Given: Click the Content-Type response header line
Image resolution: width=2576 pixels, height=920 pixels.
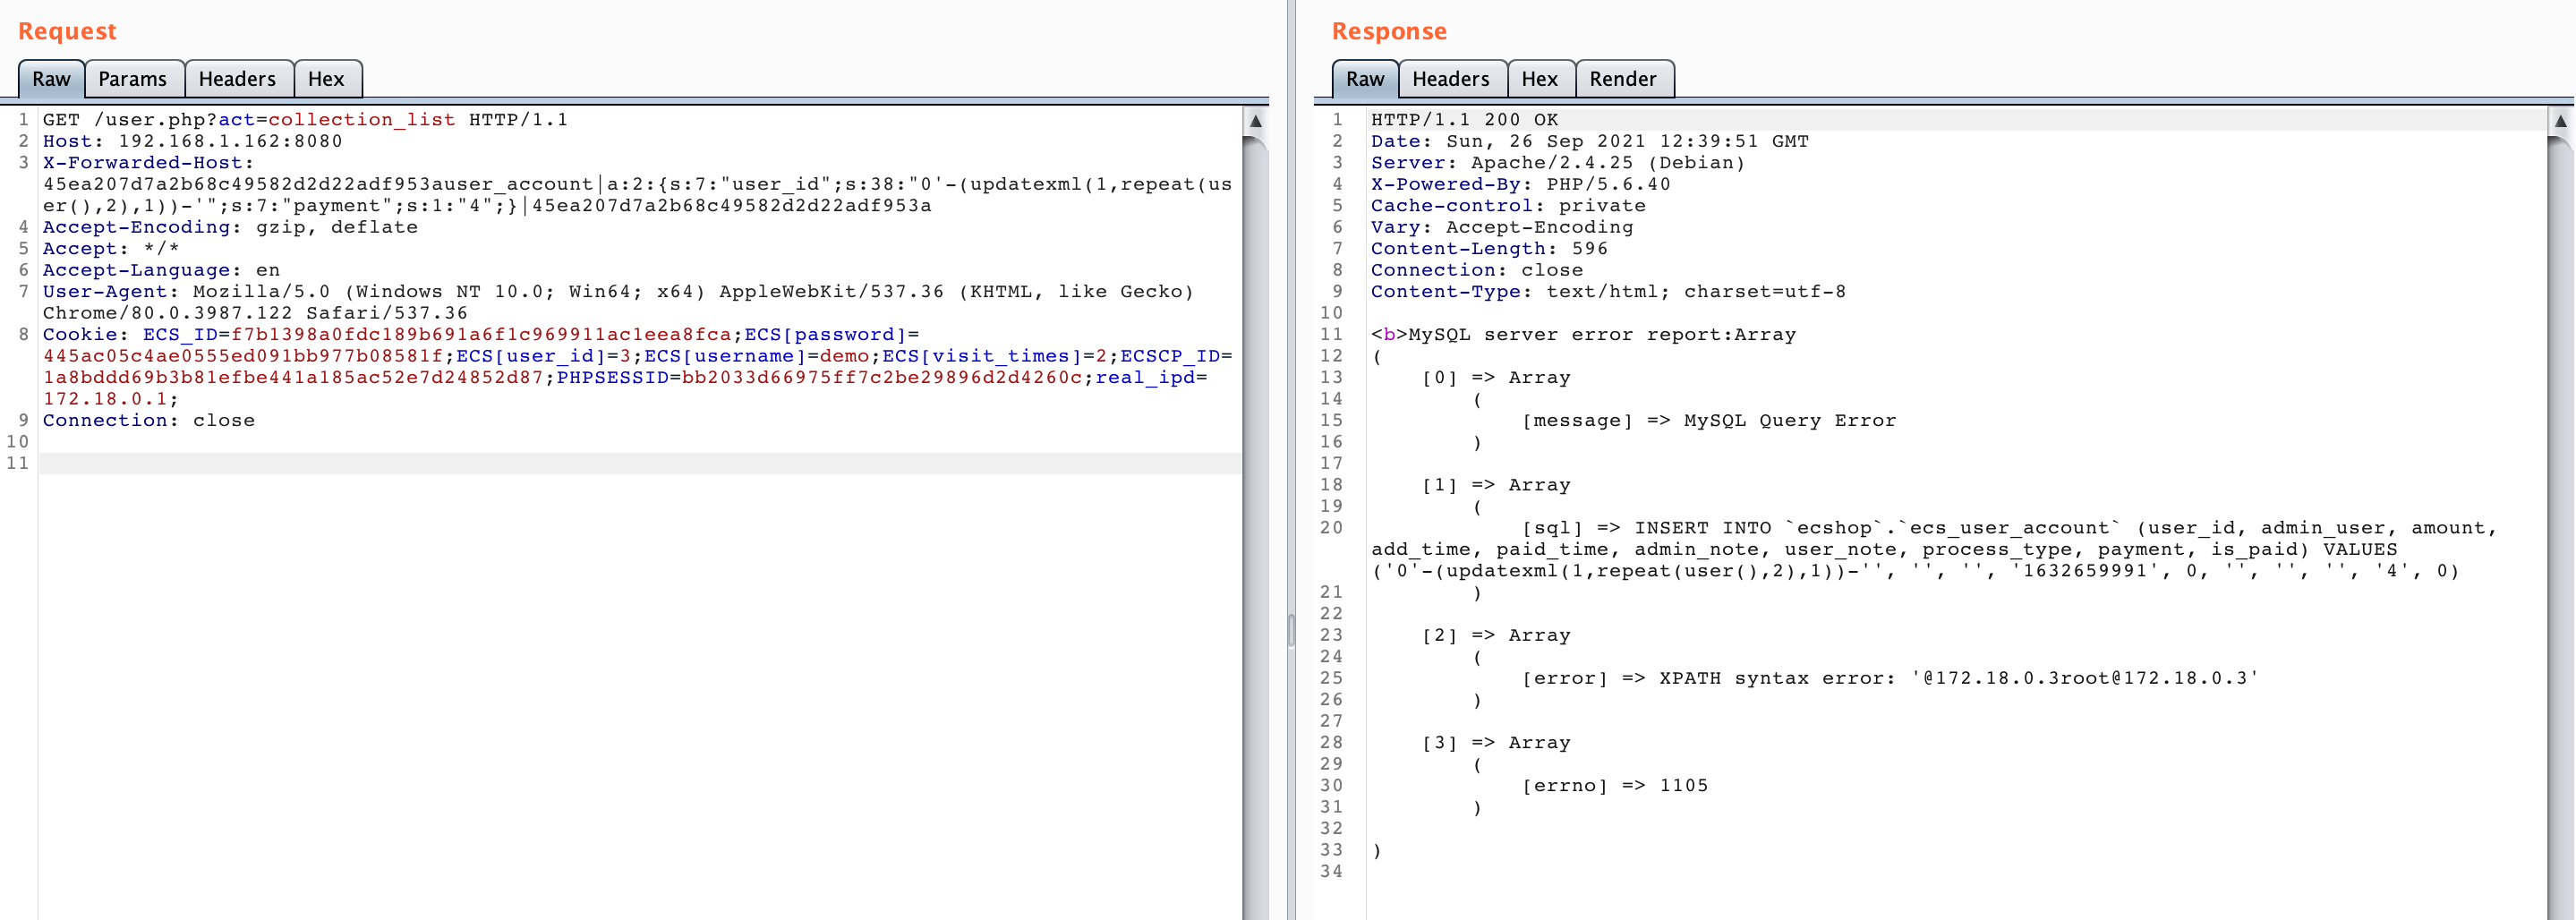Looking at the screenshot, I should coord(1608,292).
